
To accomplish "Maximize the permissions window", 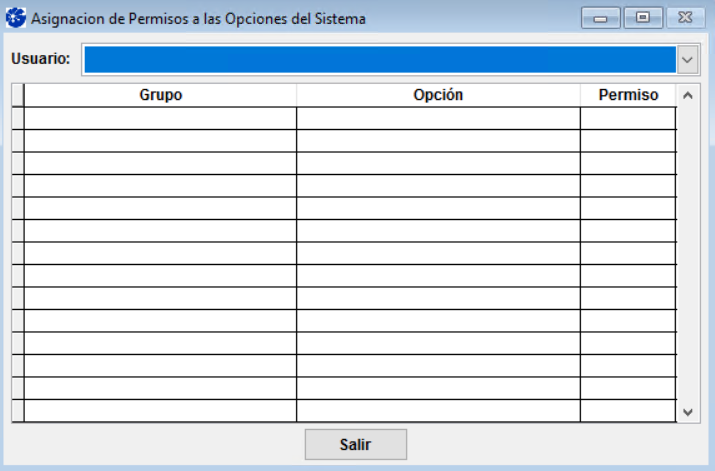I will (643, 18).
